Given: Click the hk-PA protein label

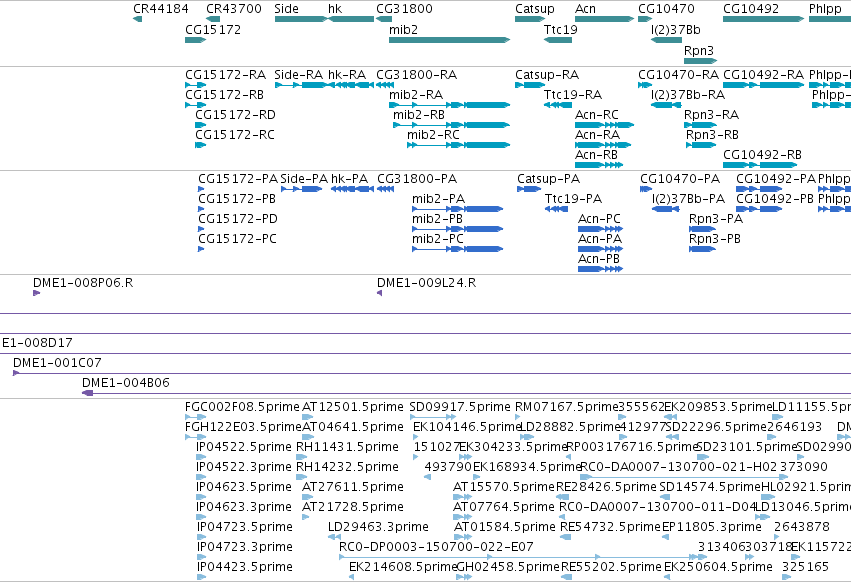Looking at the screenshot, I should [350, 179].
